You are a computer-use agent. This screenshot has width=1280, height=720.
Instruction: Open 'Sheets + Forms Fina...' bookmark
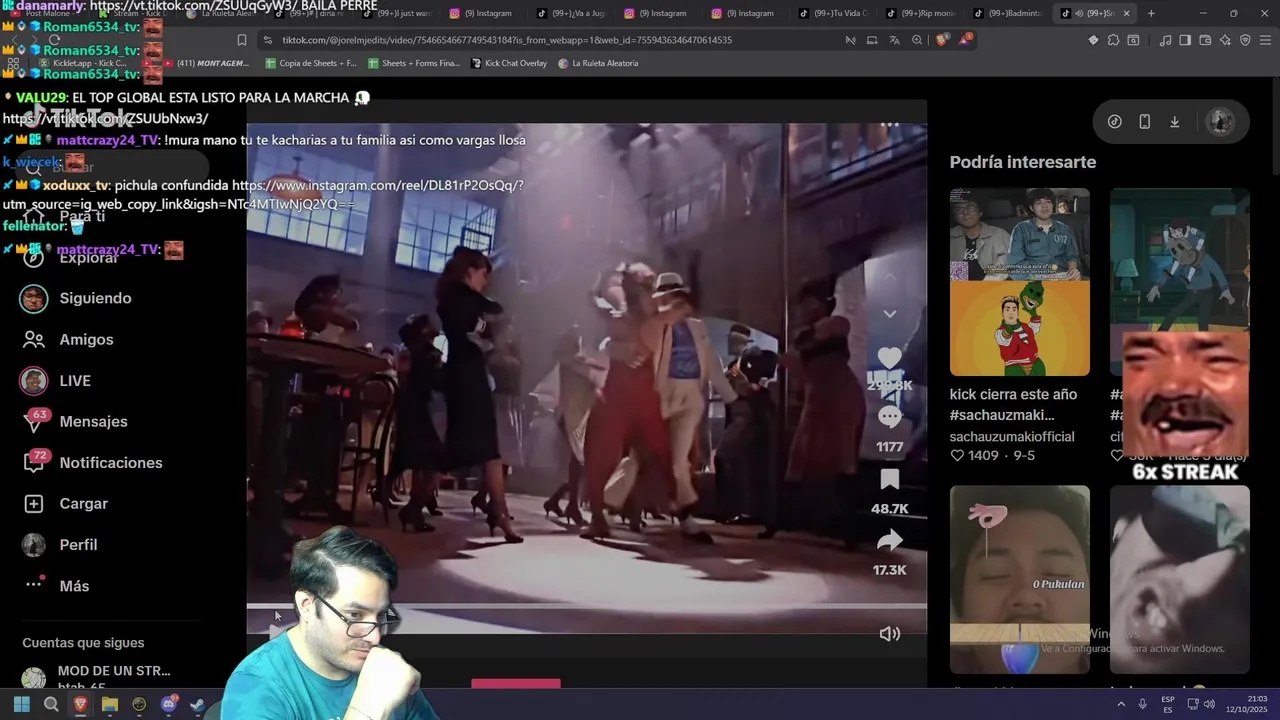click(413, 63)
